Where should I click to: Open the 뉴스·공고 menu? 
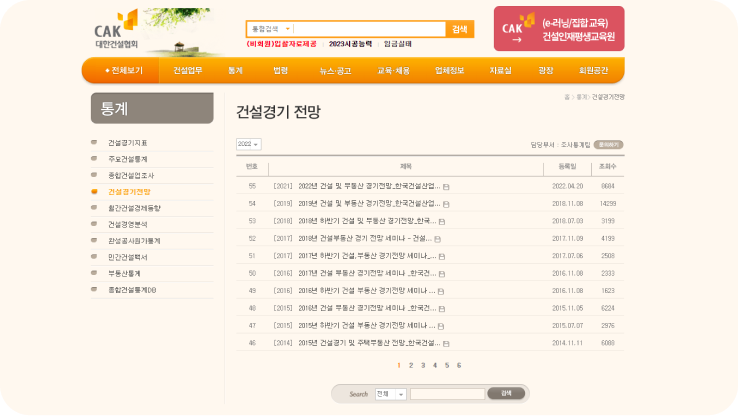coord(335,71)
